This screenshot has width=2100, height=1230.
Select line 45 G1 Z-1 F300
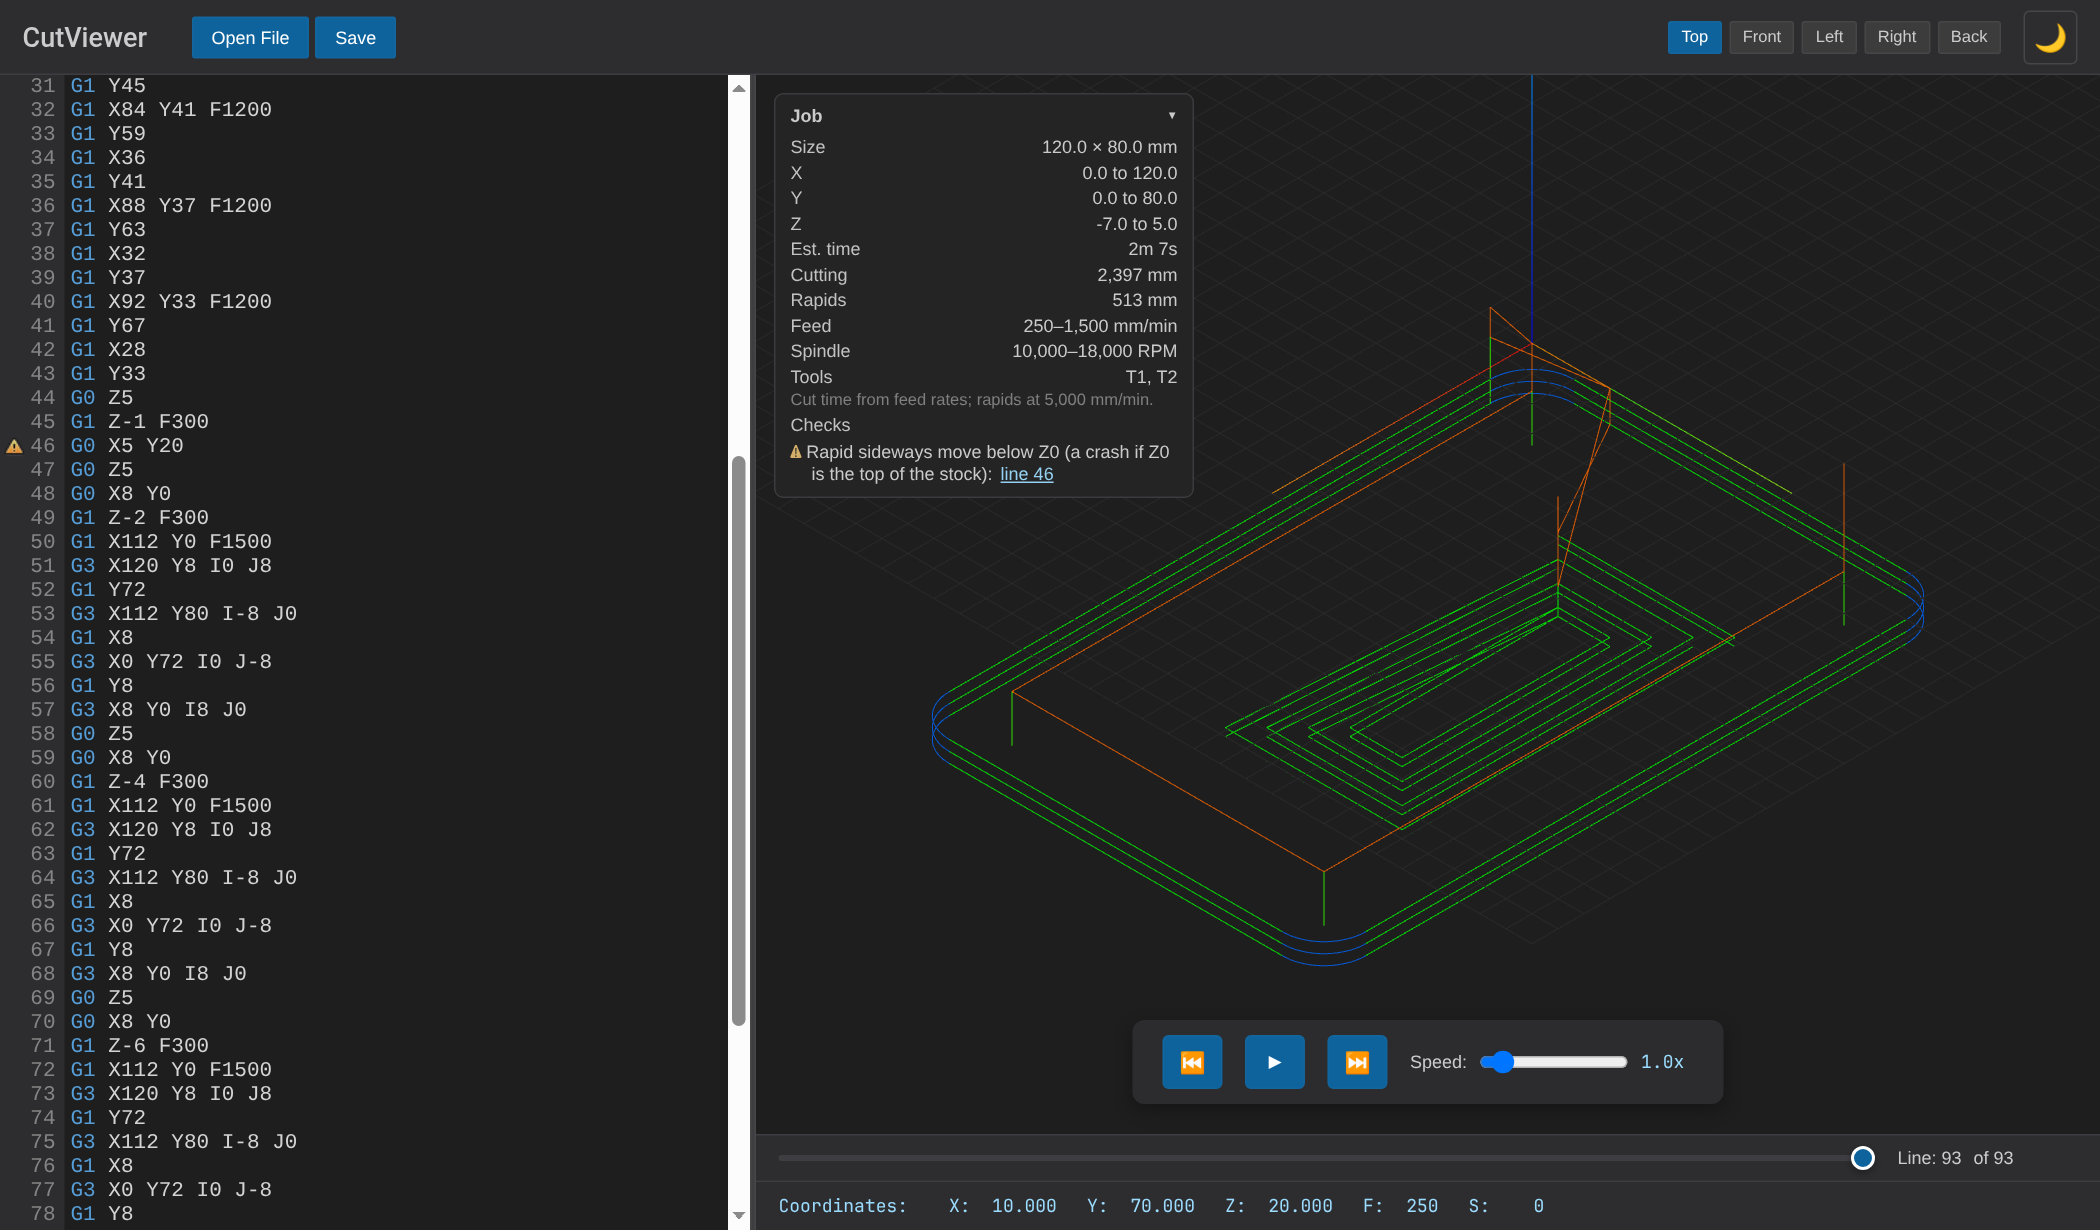pyautogui.click(x=139, y=422)
